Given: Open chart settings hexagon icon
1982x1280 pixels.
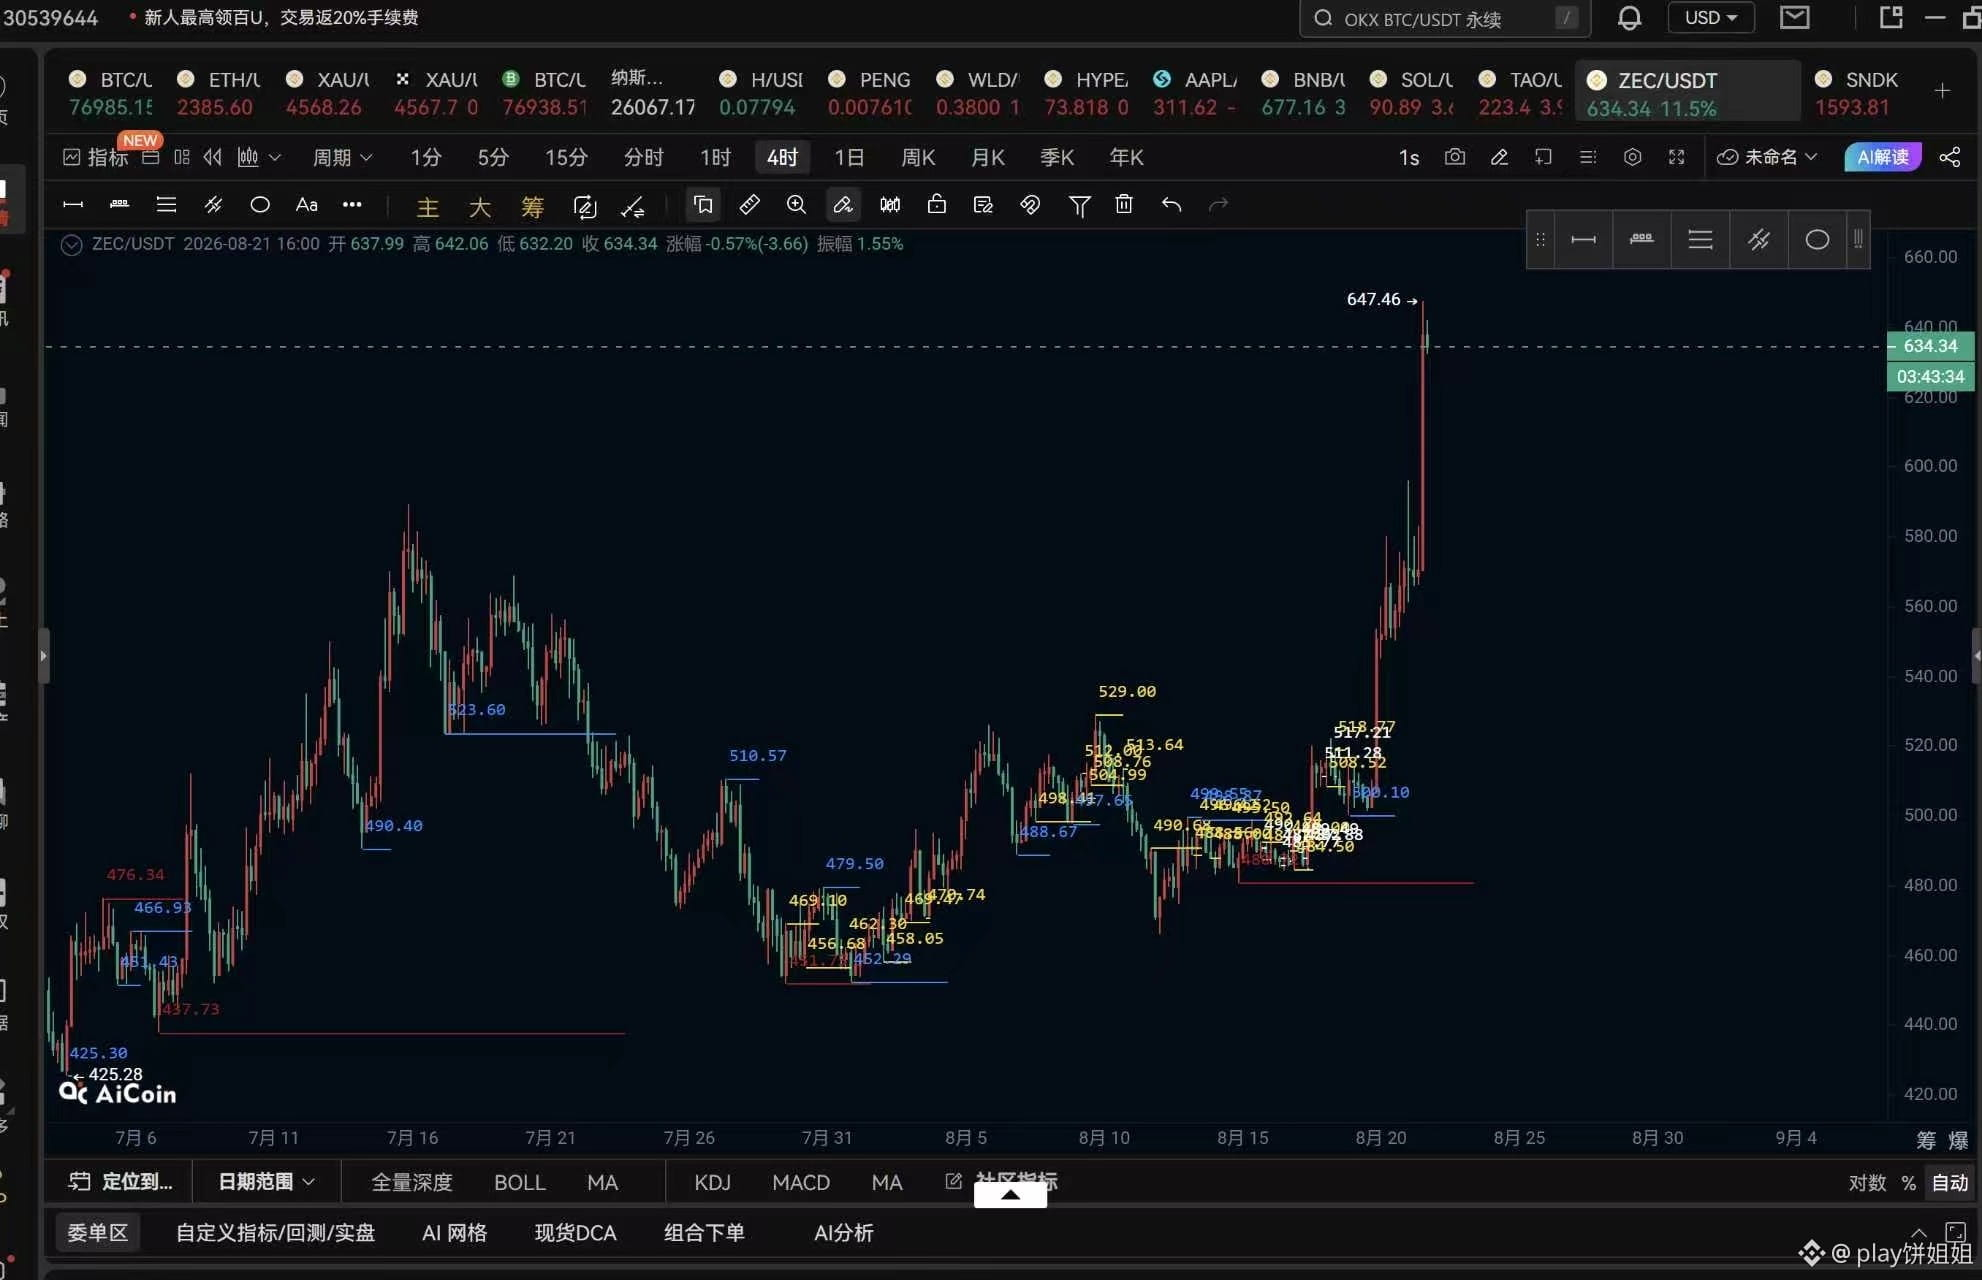Looking at the screenshot, I should (1633, 157).
